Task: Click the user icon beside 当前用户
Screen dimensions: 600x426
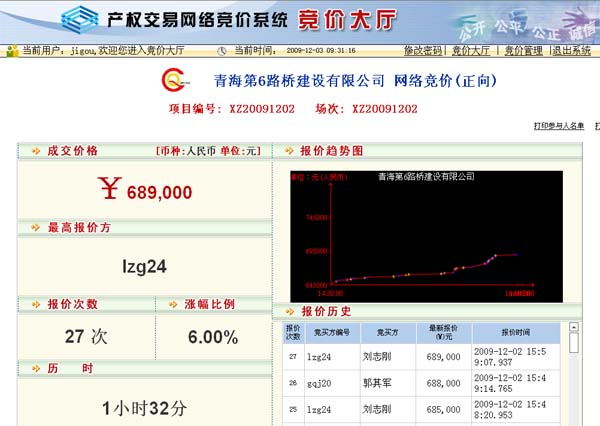Action: tap(12, 50)
